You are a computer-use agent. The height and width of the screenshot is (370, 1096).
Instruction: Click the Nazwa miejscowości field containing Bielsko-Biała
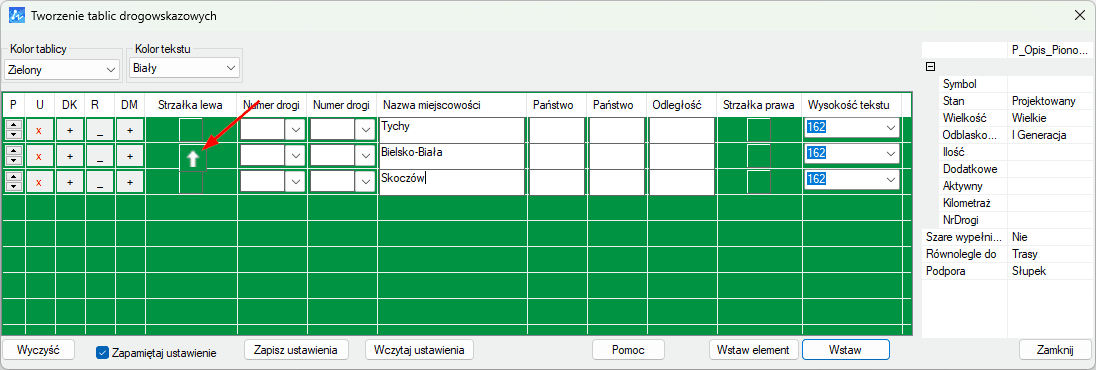tap(452, 156)
